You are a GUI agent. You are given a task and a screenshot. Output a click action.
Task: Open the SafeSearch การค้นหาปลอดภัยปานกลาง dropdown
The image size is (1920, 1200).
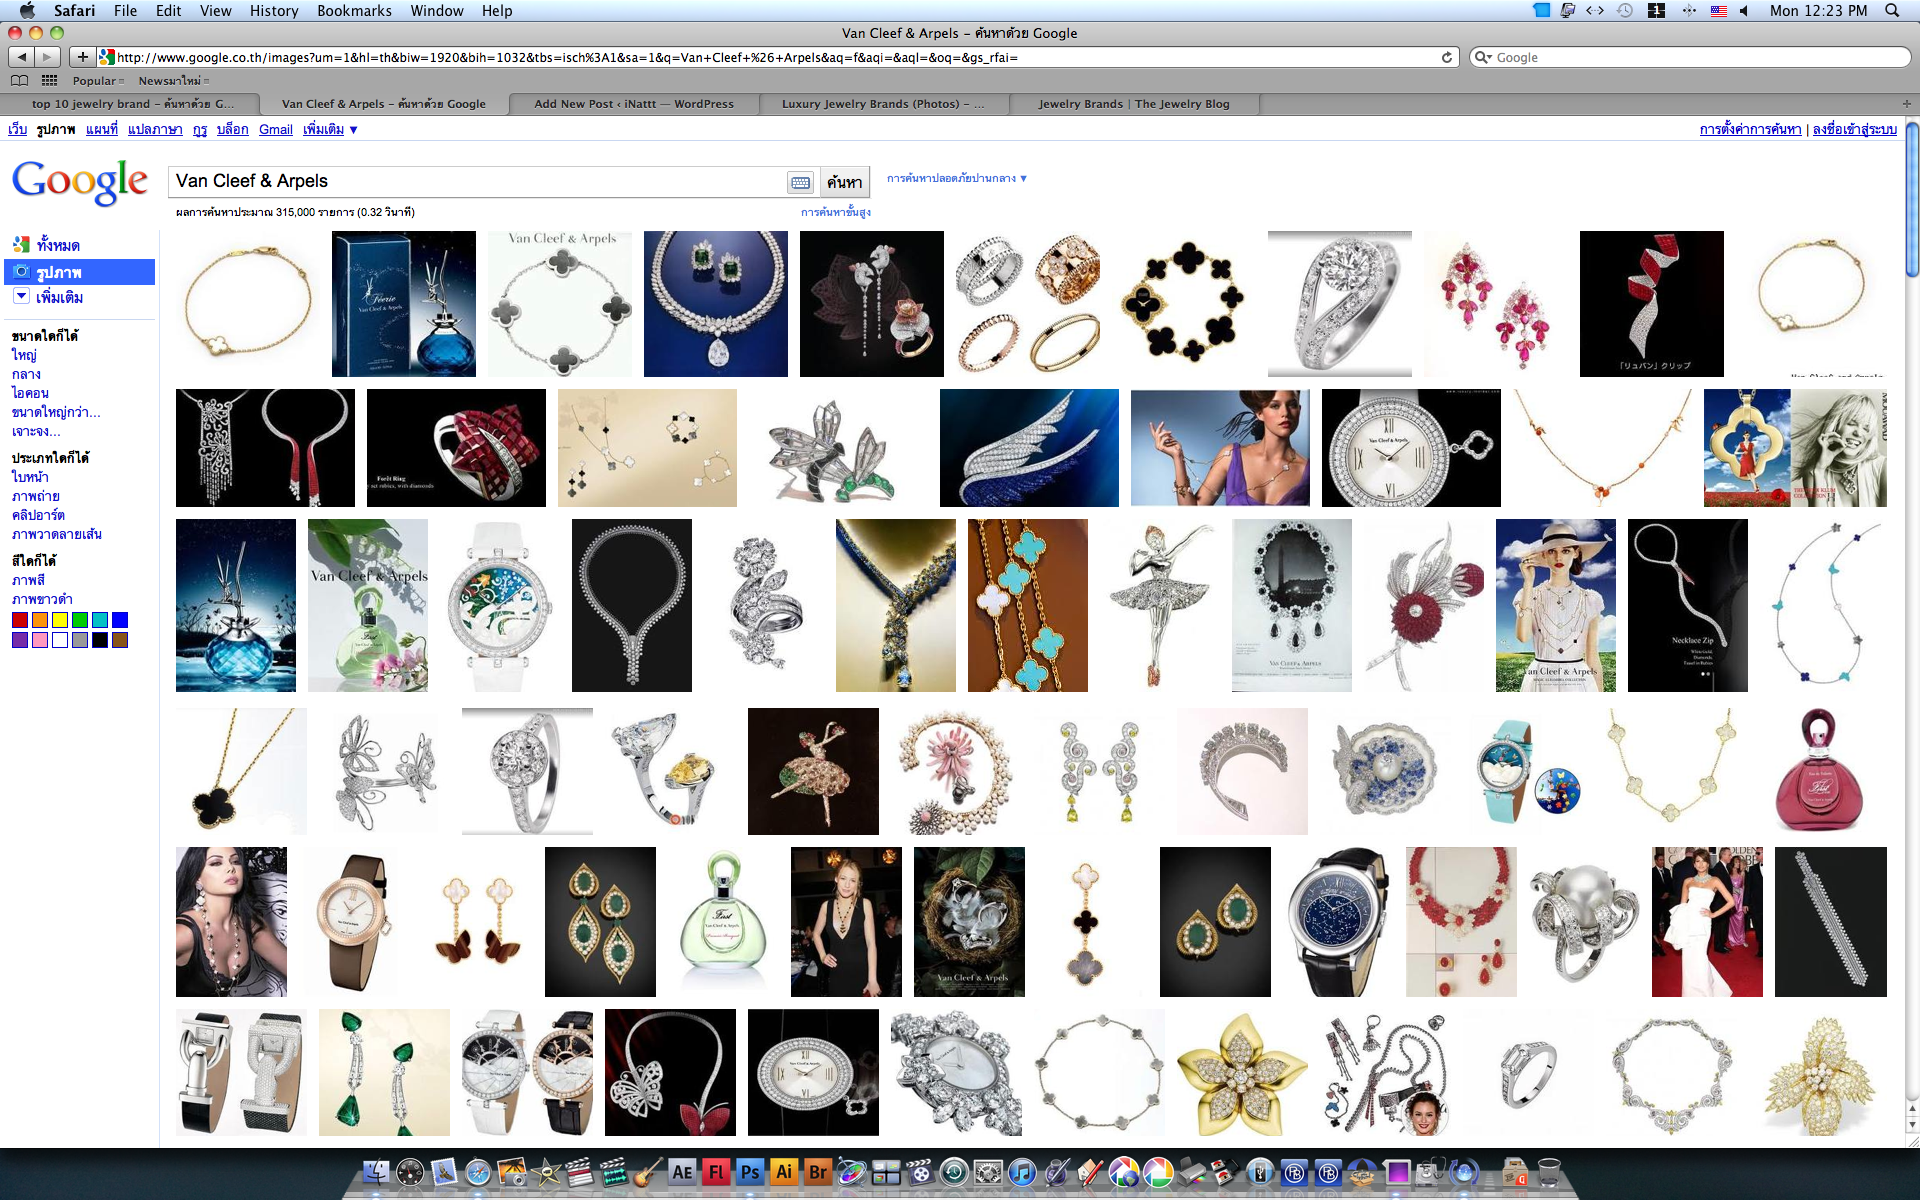tap(956, 178)
